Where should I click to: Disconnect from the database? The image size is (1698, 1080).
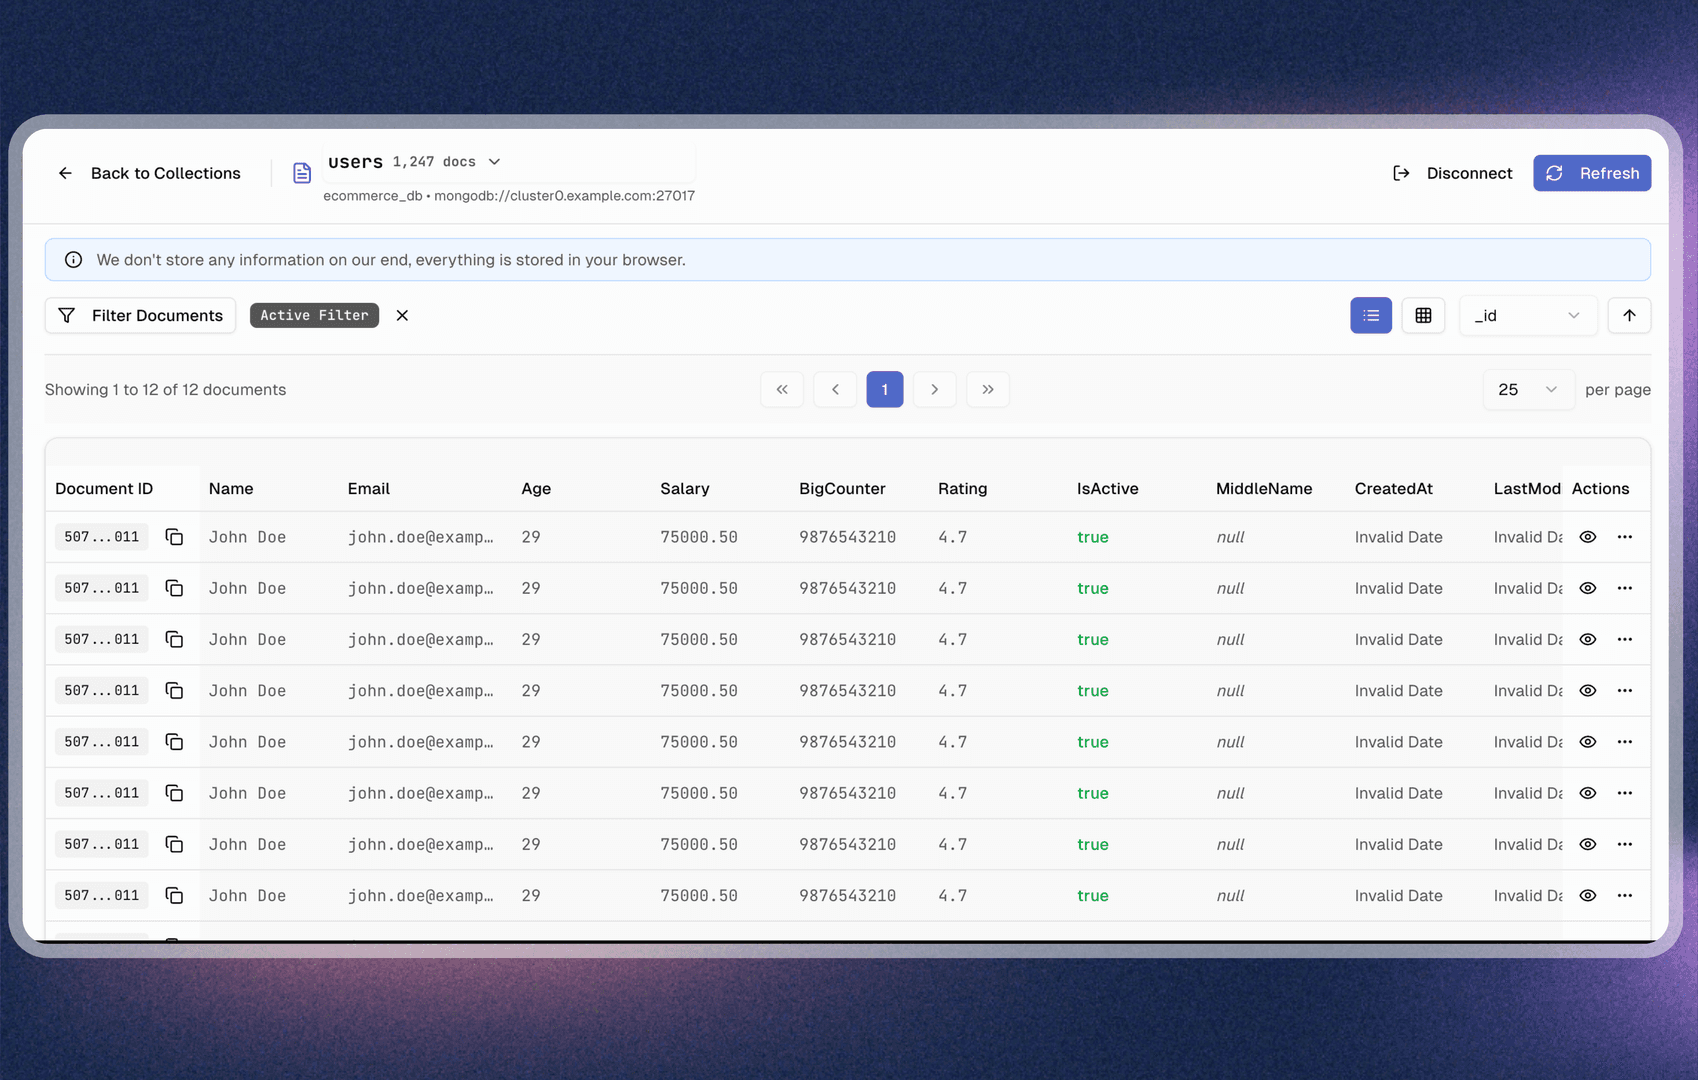coord(1453,173)
